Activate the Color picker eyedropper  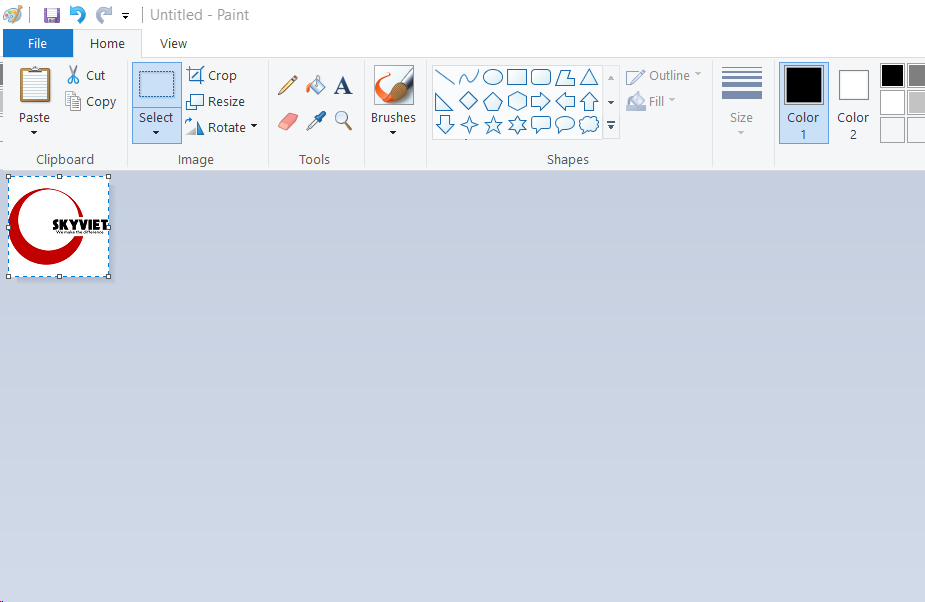(316, 121)
